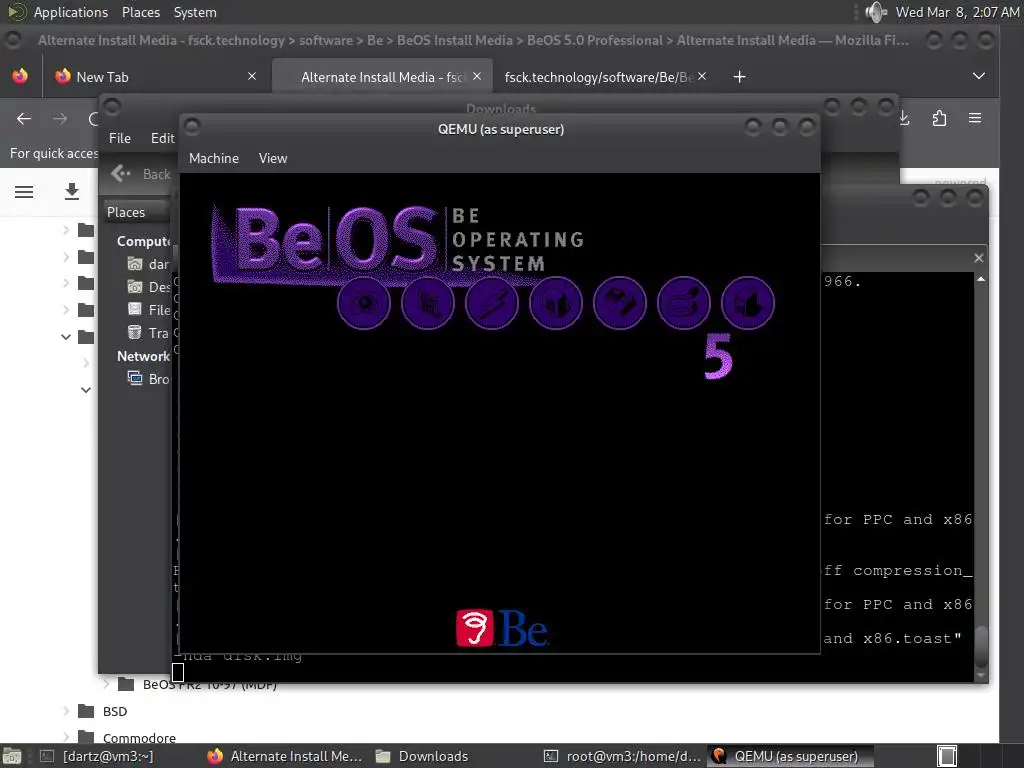Open the Machine menu in QEMU
This screenshot has height=768, width=1024.
[x=214, y=158]
